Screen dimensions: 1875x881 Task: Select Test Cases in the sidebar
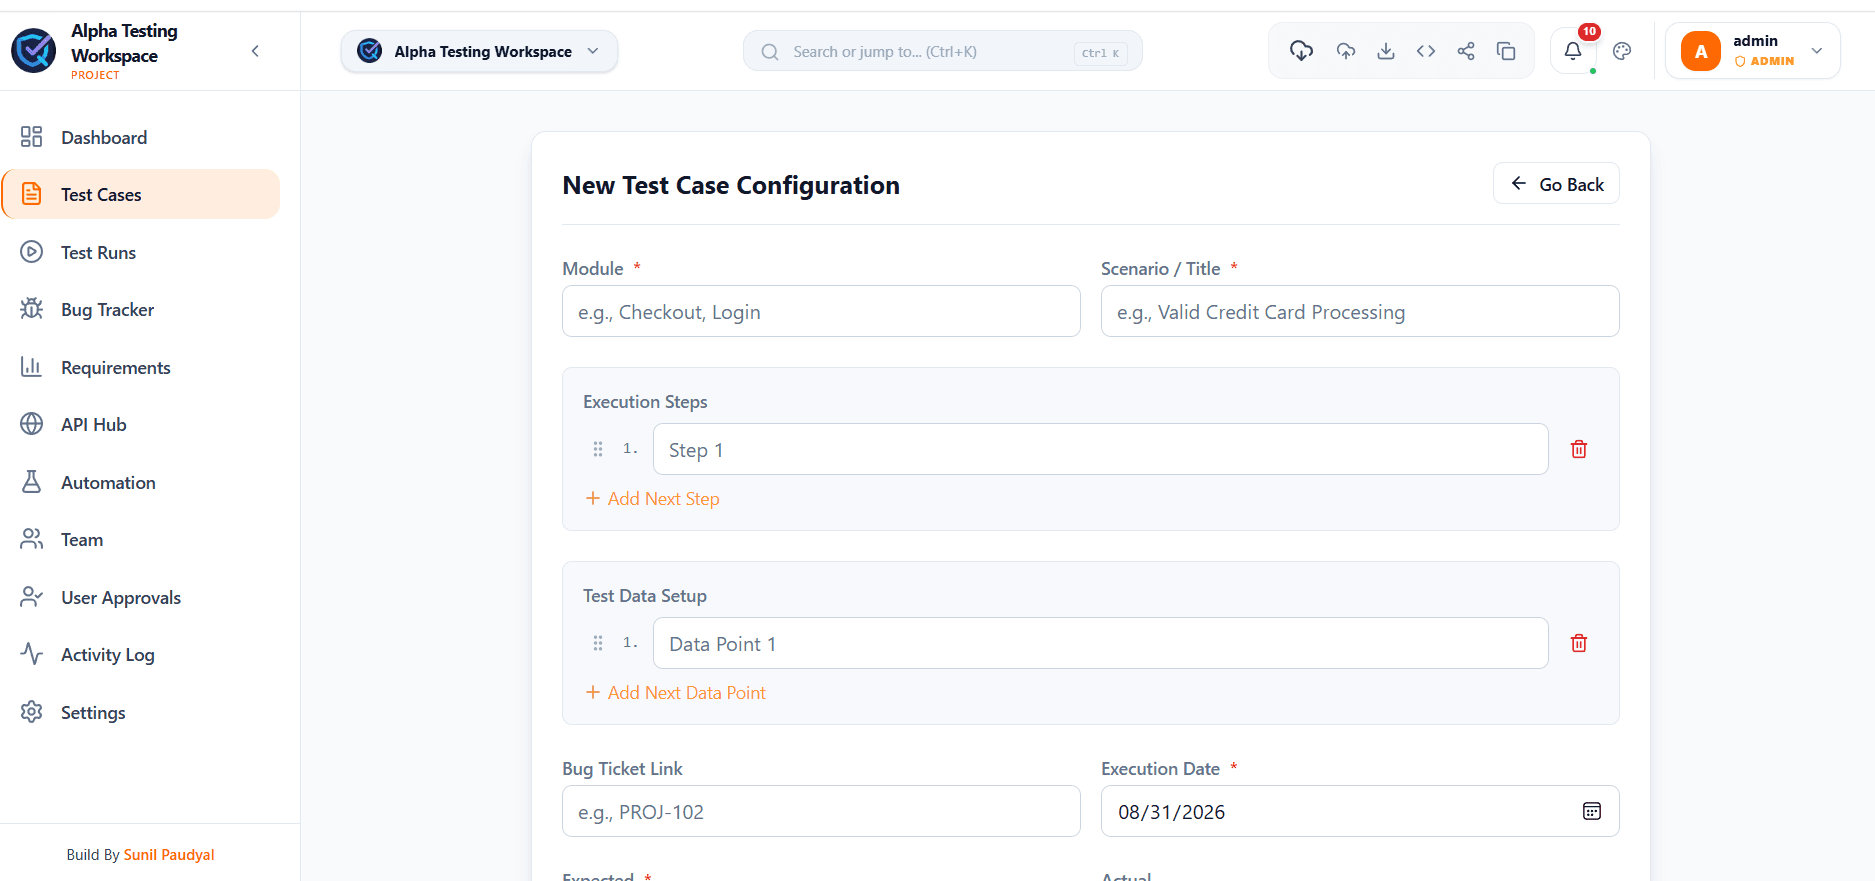pos(141,194)
